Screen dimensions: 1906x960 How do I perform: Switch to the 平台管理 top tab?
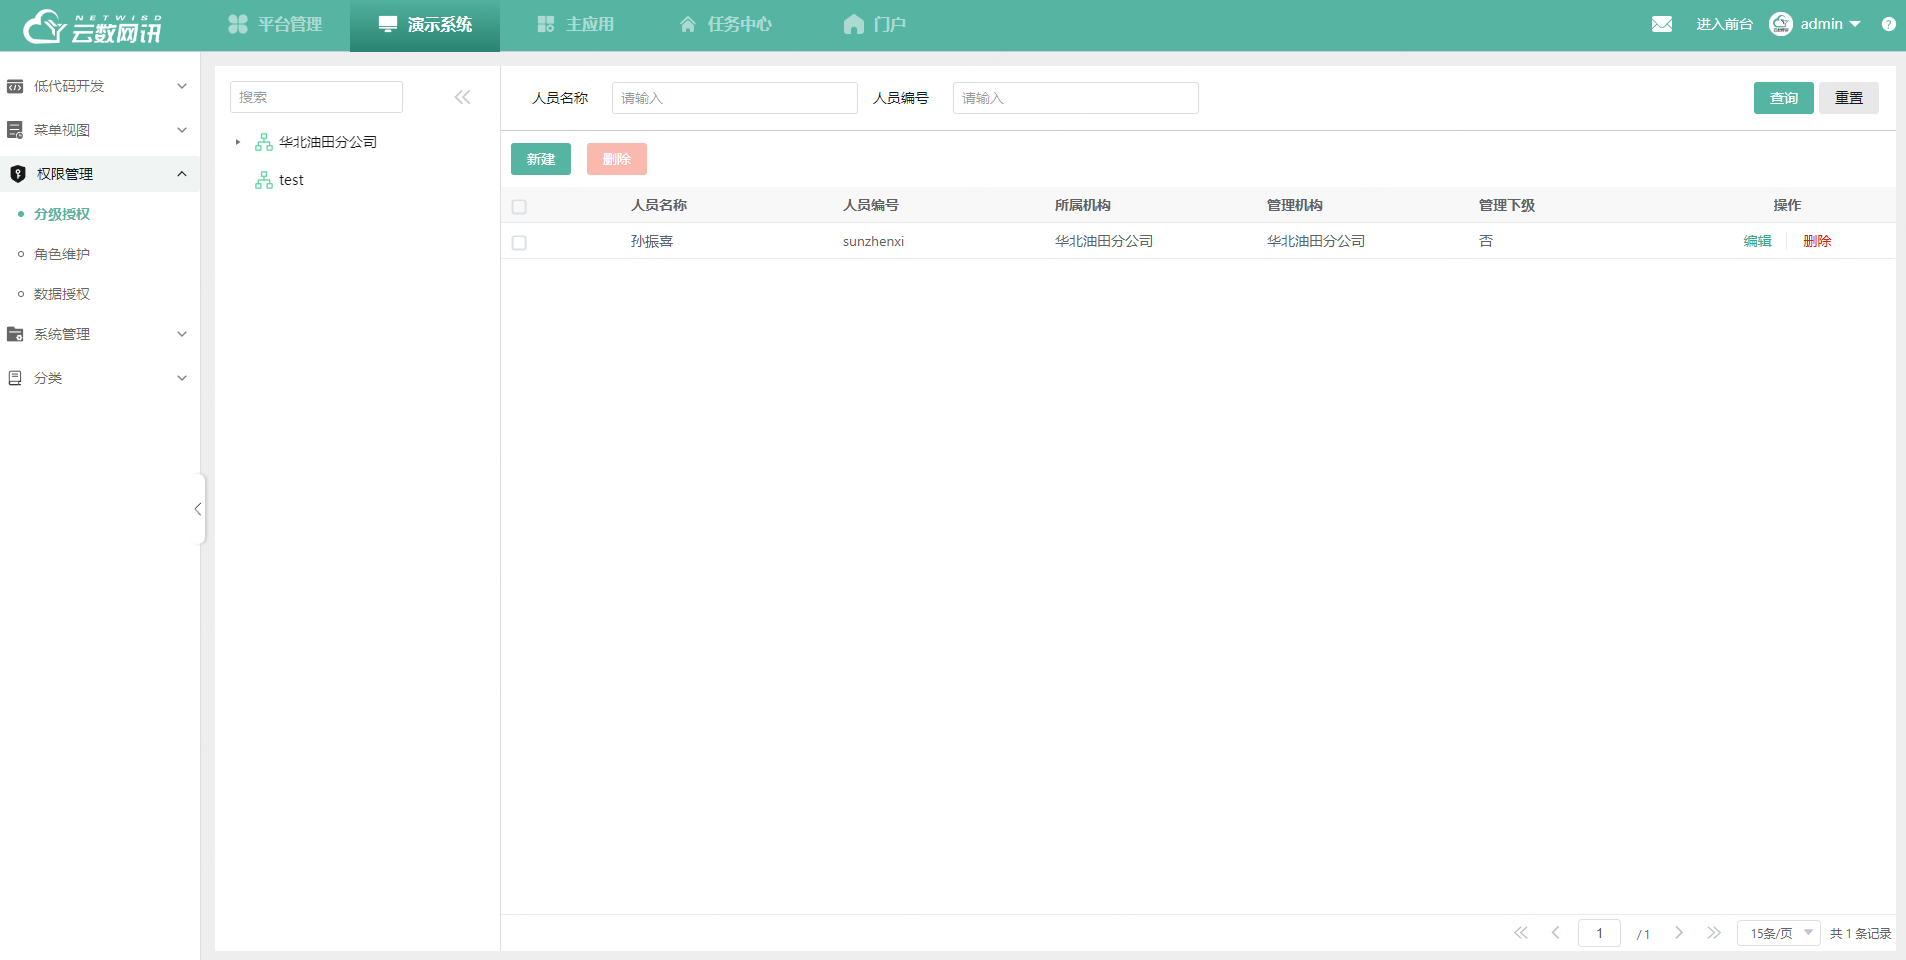pos(275,24)
